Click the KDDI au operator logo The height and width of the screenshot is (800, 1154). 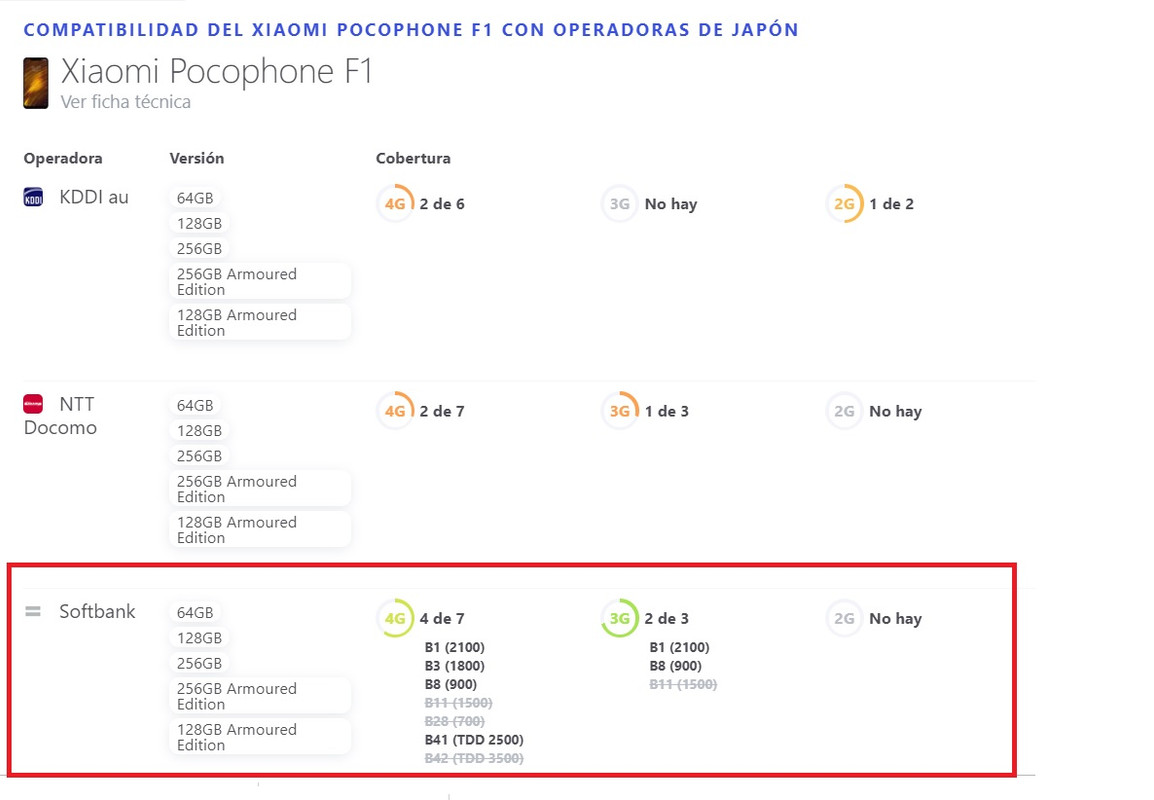click(33, 197)
